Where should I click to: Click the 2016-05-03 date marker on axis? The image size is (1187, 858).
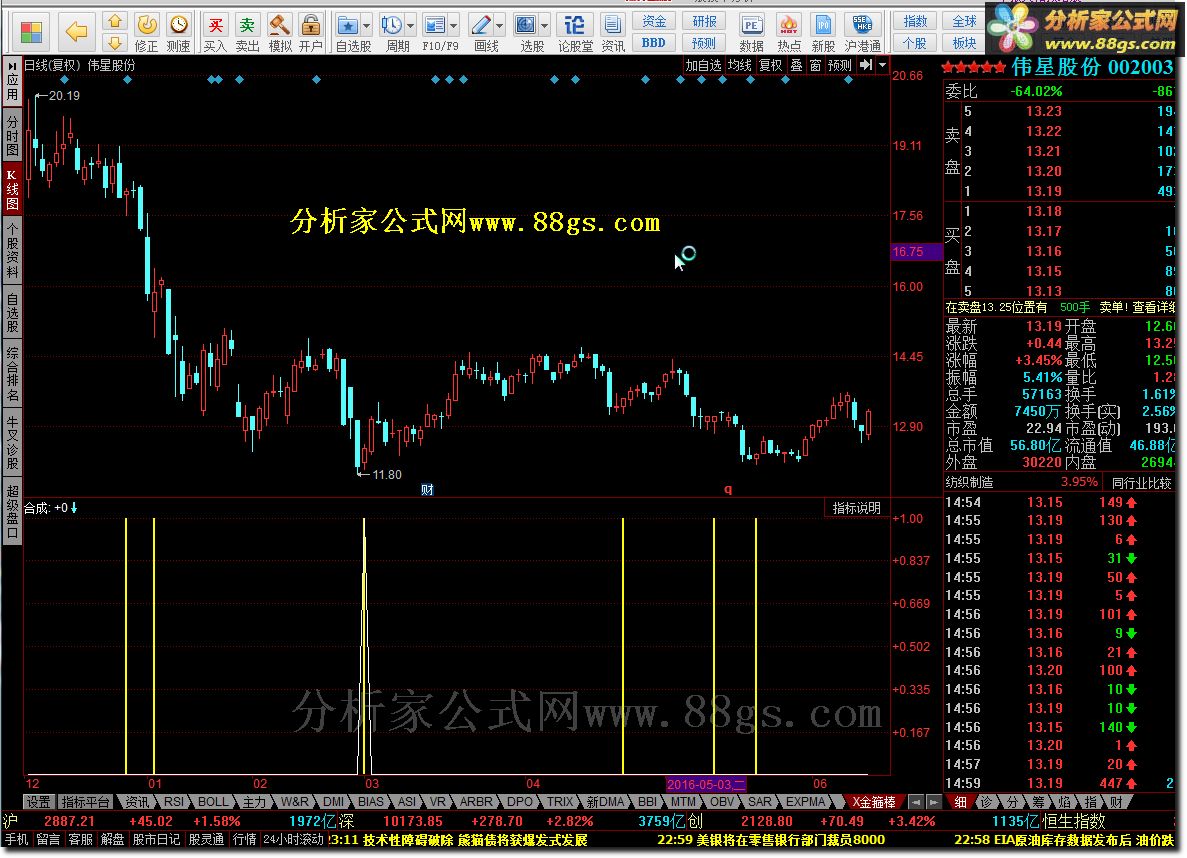click(x=706, y=784)
